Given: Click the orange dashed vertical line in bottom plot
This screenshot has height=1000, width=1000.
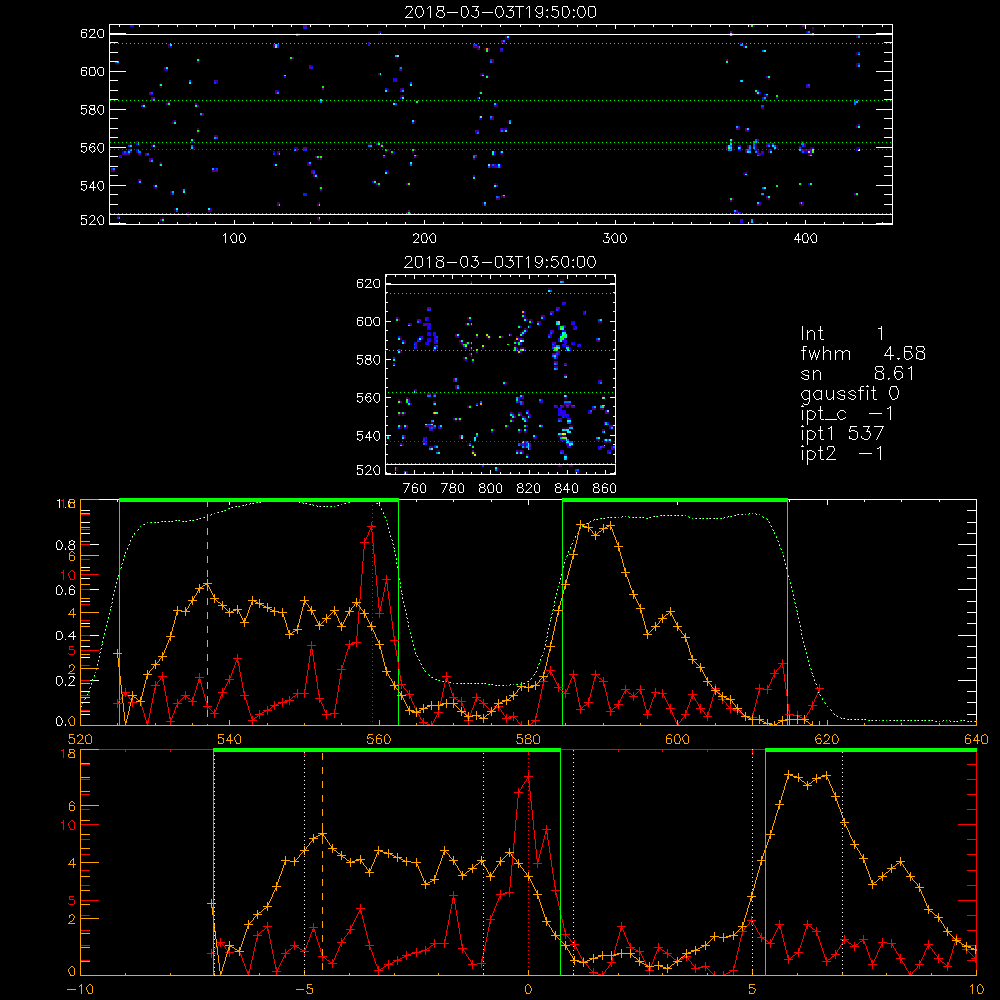Looking at the screenshot, I should pos(322,861).
